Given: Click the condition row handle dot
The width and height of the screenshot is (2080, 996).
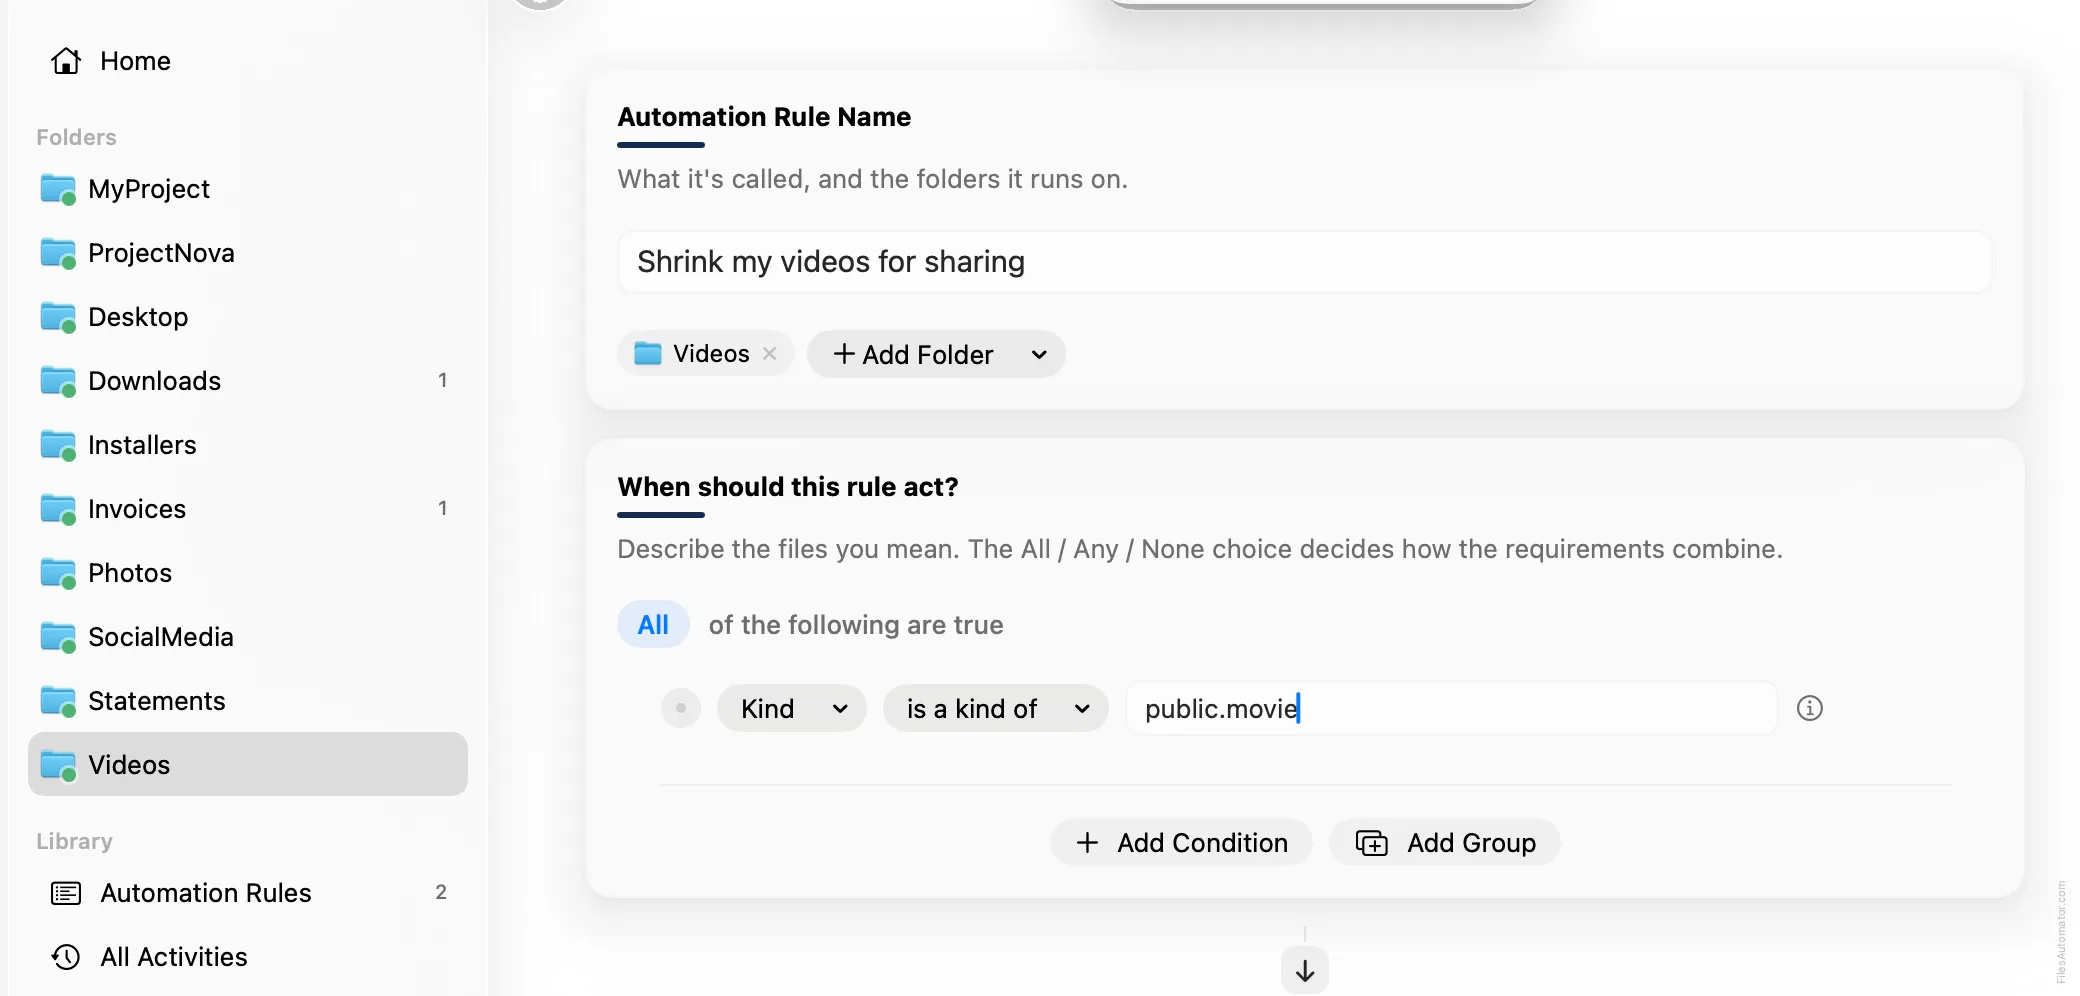Looking at the screenshot, I should pos(680,708).
